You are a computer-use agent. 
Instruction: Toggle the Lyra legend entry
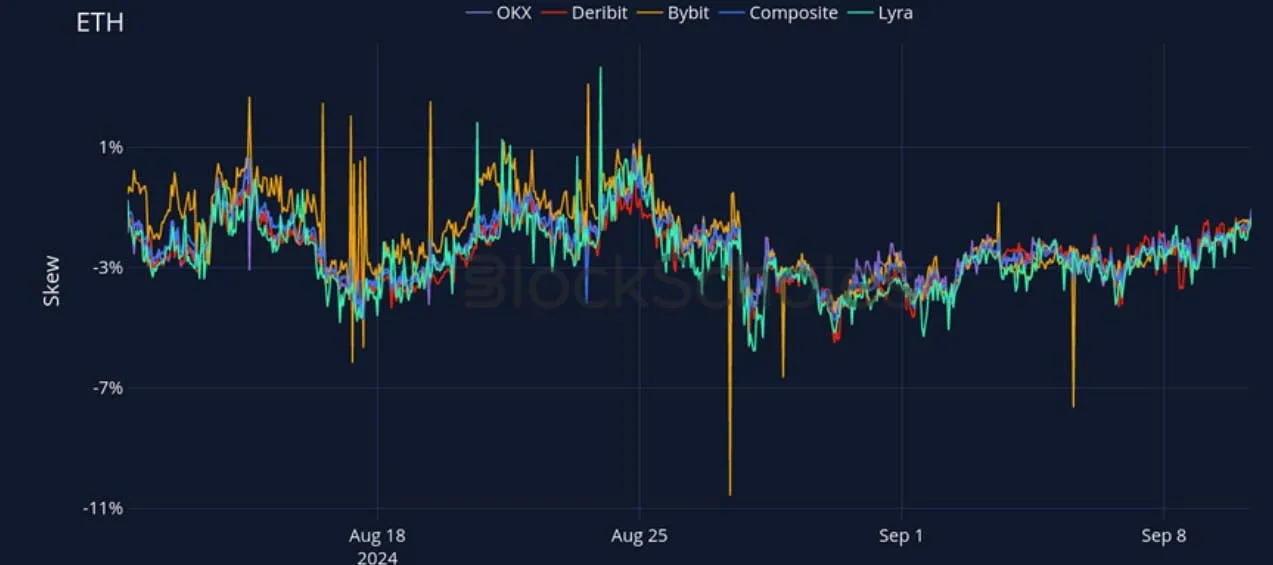tap(880, 13)
